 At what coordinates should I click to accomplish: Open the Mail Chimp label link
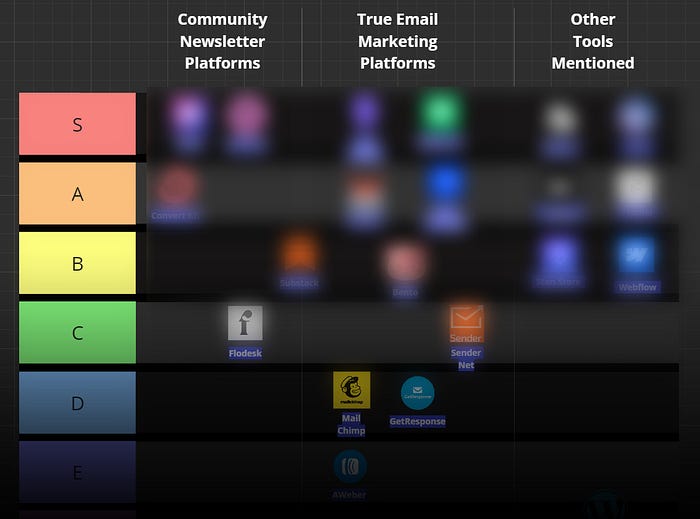pos(351,424)
